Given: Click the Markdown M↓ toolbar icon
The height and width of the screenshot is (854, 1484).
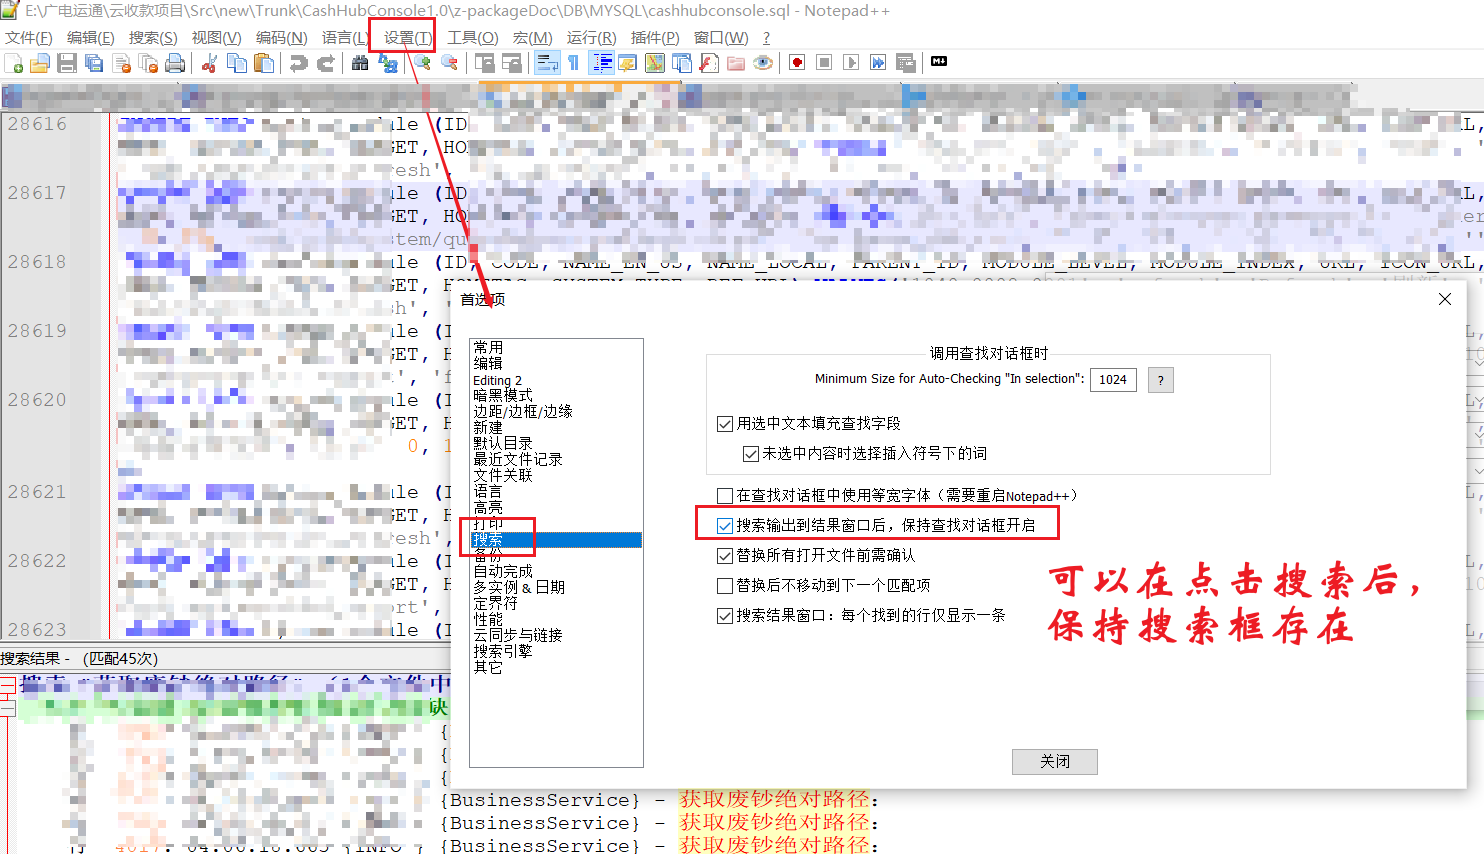Looking at the screenshot, I should point(939,62).
